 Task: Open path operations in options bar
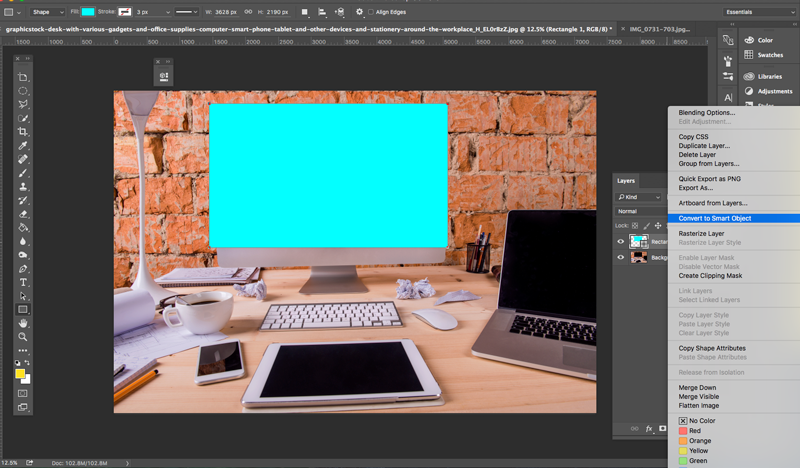[x=305, y=12]
